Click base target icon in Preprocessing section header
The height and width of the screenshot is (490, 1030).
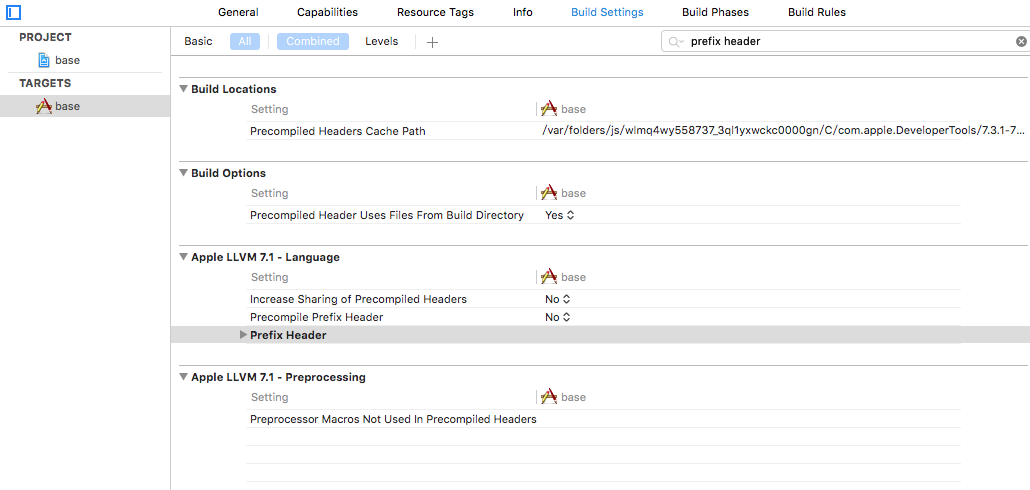click(549, 397)
